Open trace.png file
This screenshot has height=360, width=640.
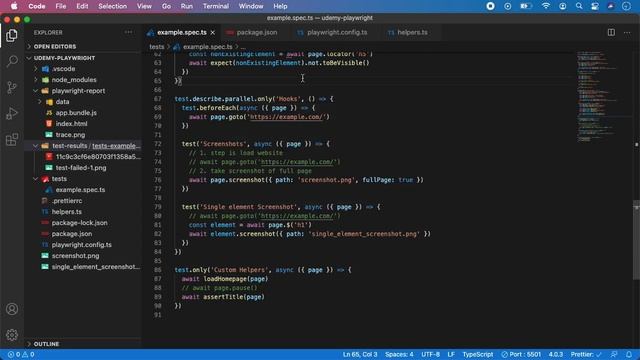click(x=70, y=135)
